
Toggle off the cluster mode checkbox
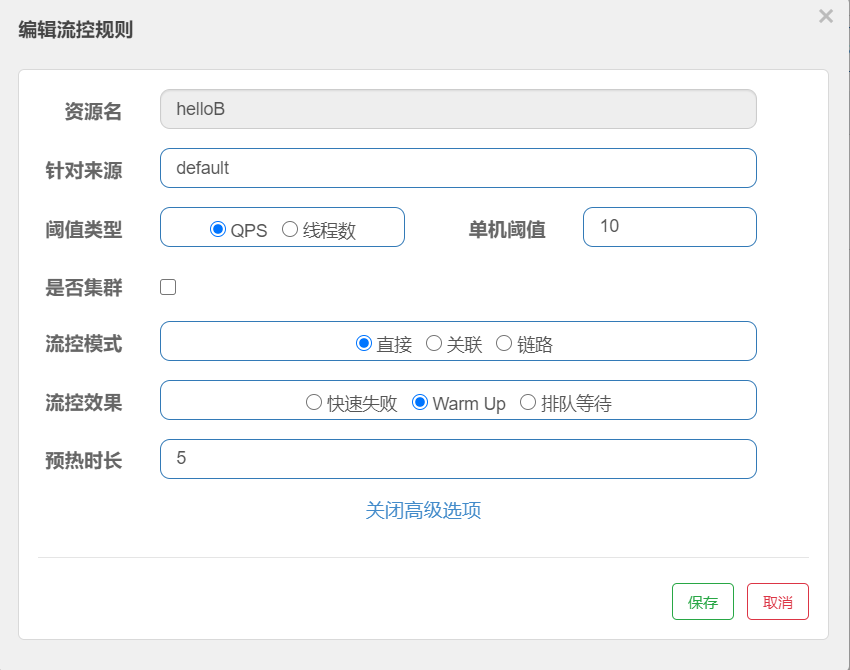pos(167,287)
